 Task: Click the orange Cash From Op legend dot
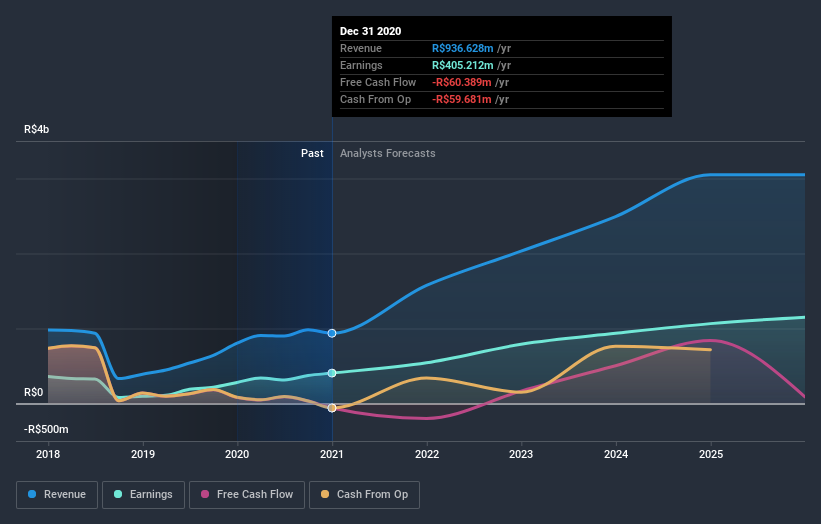tap(325, 494)
